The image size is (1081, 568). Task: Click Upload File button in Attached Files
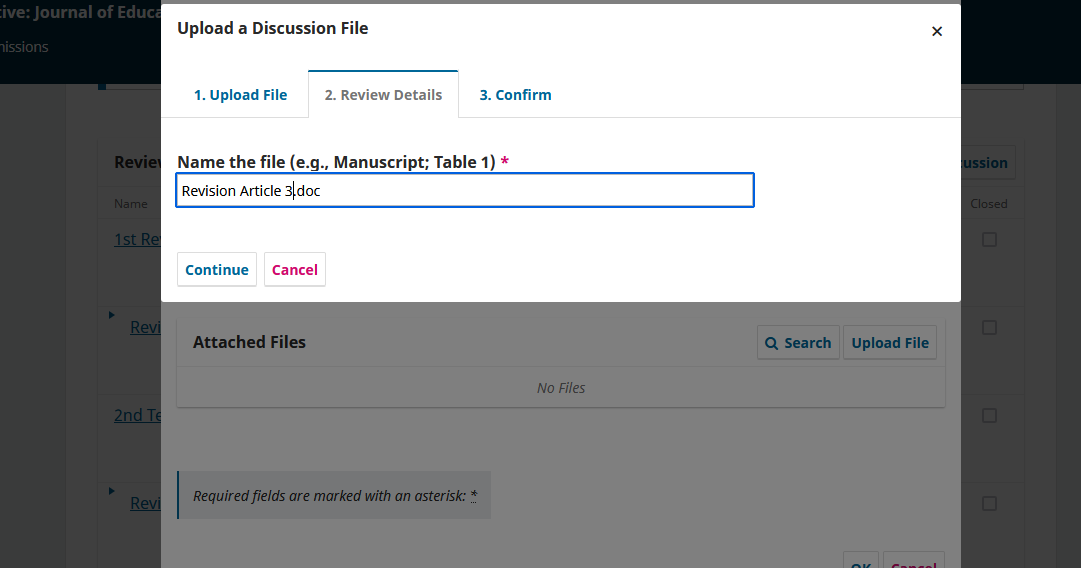tap(890, 343)
